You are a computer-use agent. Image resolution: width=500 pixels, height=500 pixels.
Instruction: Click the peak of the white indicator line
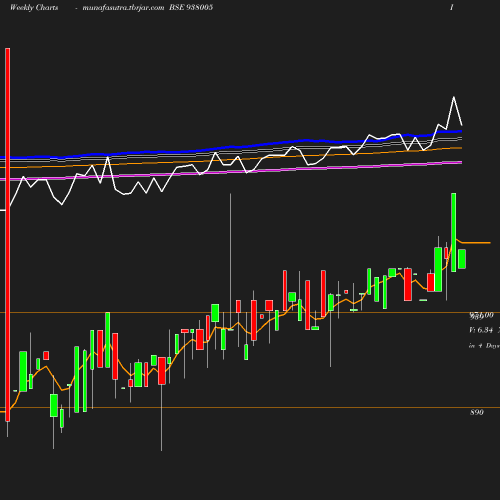(x=454, y=97)
